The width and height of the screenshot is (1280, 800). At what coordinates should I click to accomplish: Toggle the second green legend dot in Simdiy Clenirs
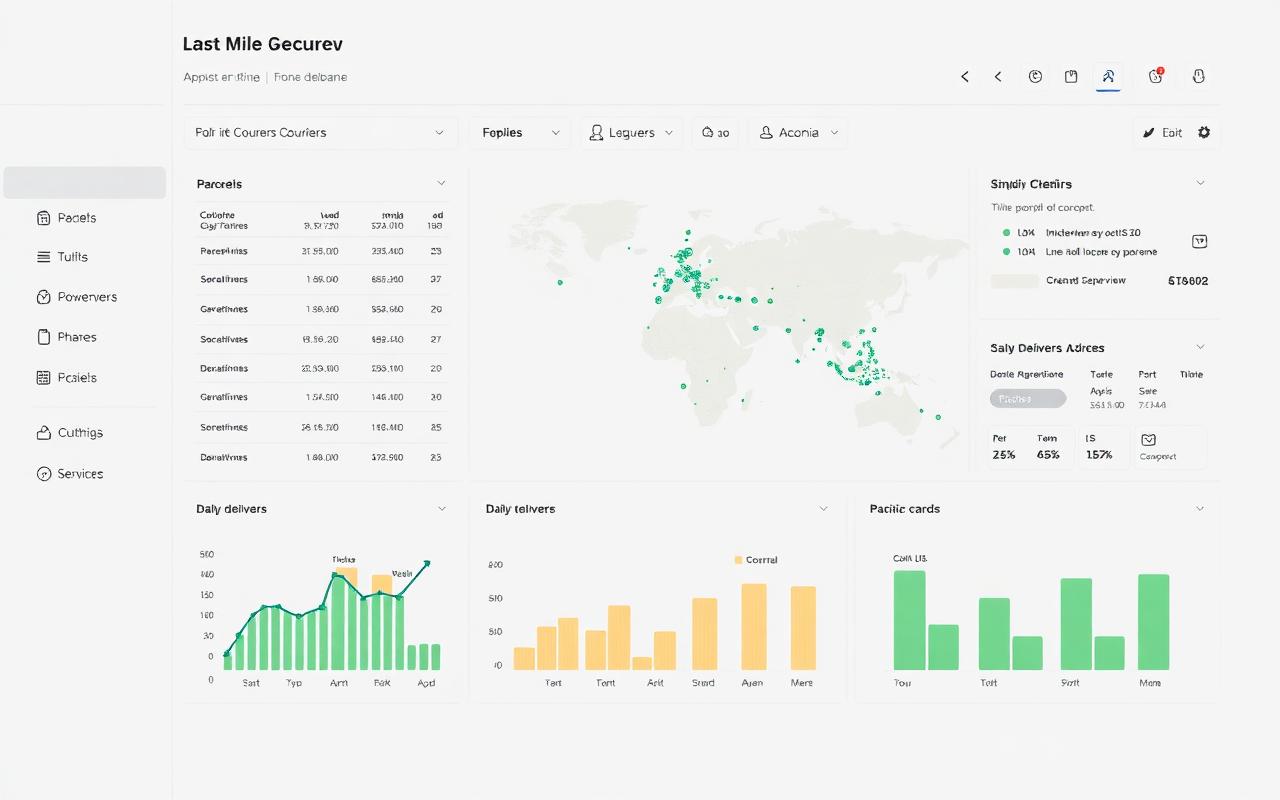(1006, 252)
